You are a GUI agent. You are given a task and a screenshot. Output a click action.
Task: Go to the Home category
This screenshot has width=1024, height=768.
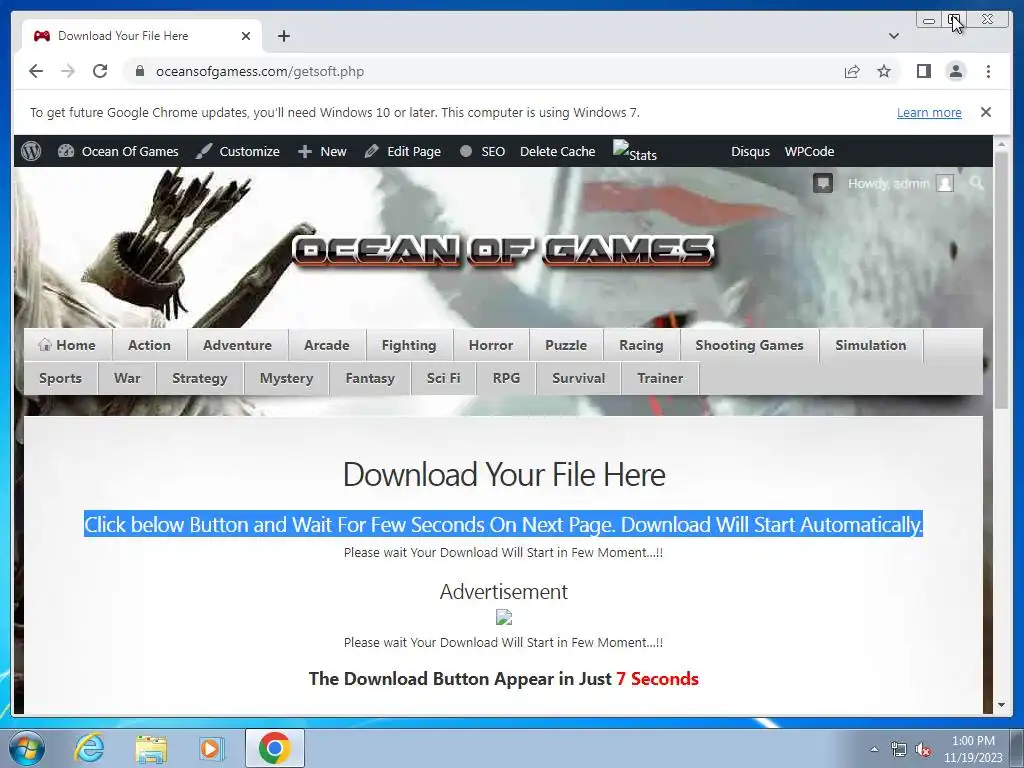click(67, 345)
